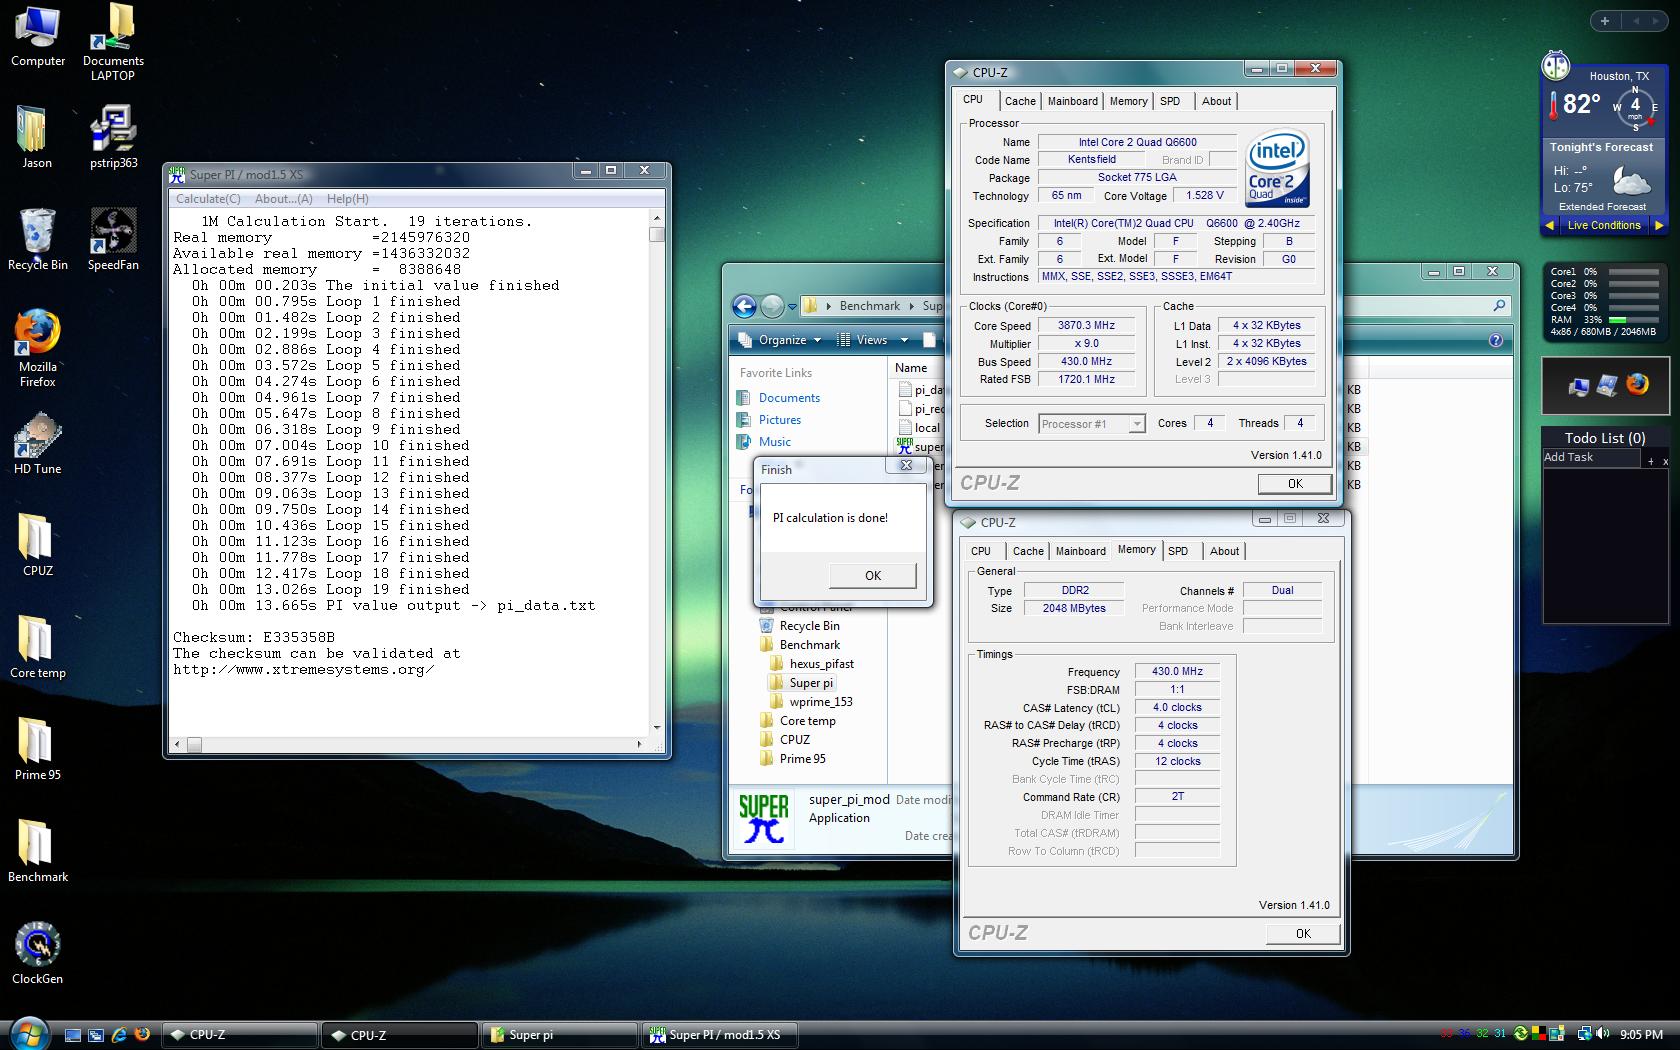Click the Explorer Help question mark icon
The height and width of the screenshot is (1050, 1680).
click(x=1495, y=340)
